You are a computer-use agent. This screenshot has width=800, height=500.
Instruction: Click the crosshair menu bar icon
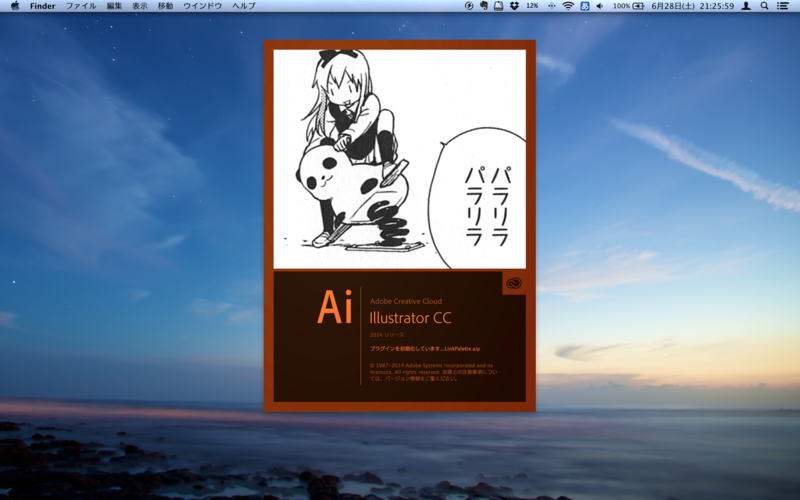(x=551, y=6)
